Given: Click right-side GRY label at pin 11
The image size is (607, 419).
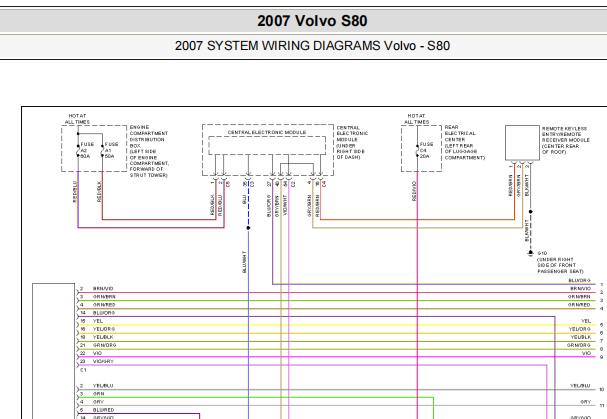Looking at the screenshot, I should 586,402.
